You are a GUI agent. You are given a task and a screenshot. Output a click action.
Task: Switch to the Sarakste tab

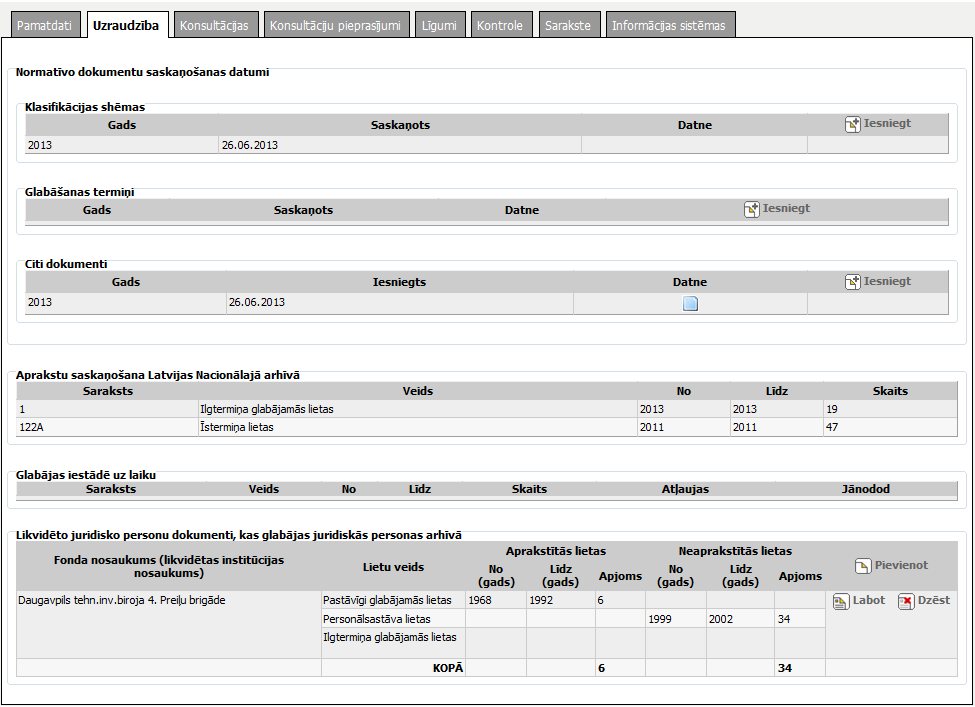click(x=568, y=26)
